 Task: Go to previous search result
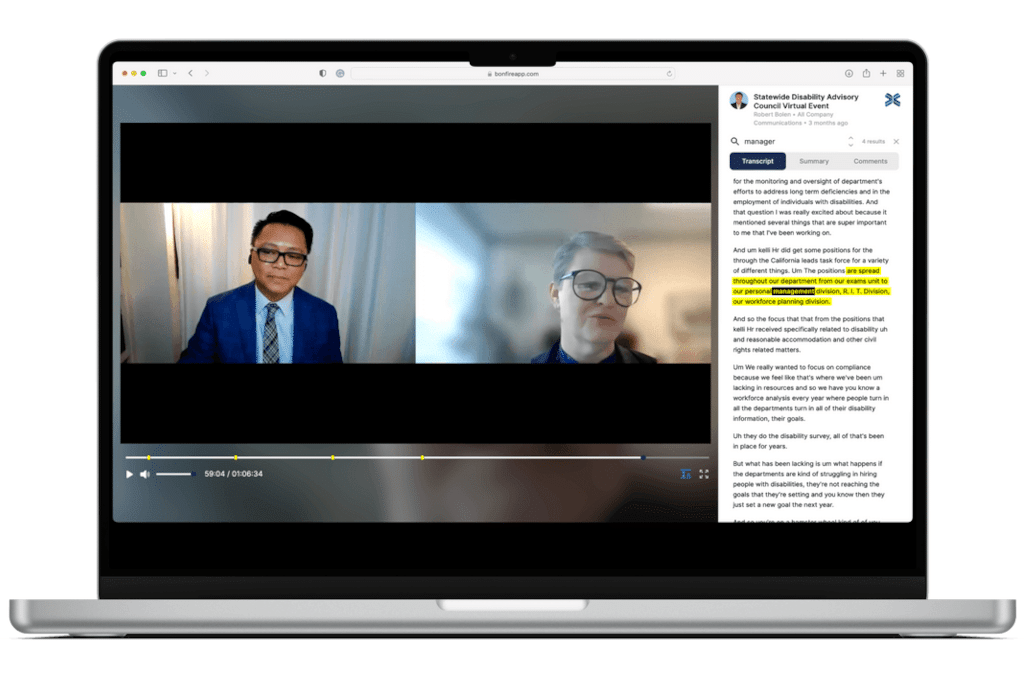click(851, 138)
